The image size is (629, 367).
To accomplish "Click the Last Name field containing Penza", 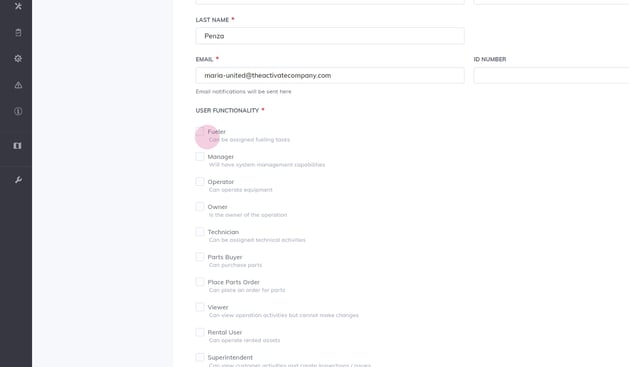I will click(330, 36).
